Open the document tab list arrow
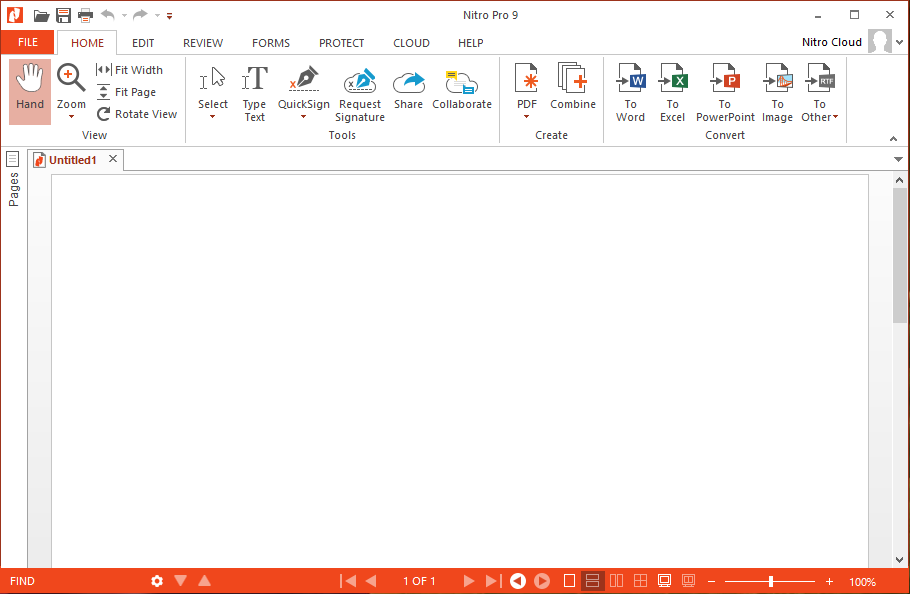The height and width of the screenshot is (594, 910). pyautogui.click(x=898, y=160)
